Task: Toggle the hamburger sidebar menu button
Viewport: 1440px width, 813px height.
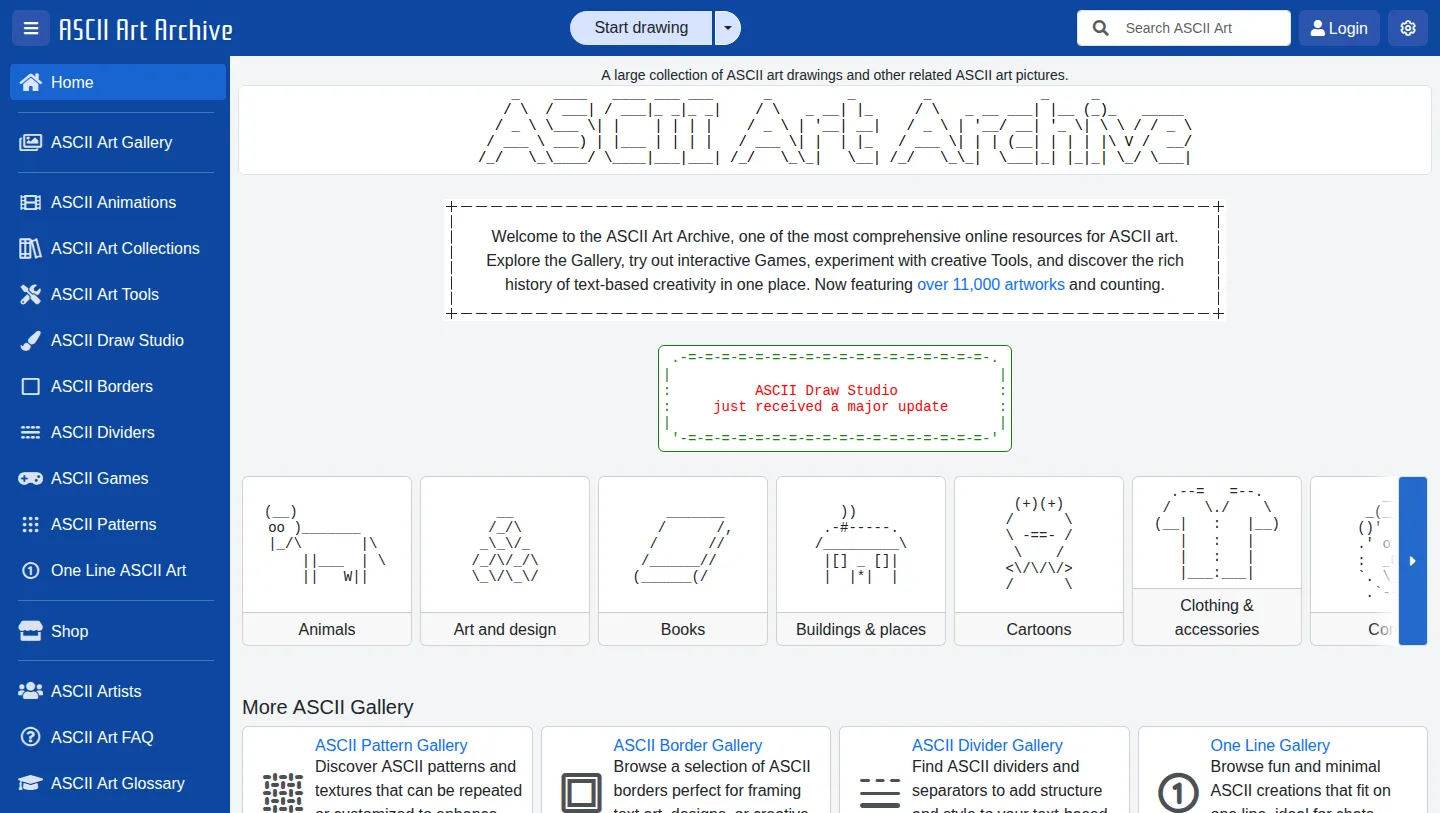Action: coord(31,28)
